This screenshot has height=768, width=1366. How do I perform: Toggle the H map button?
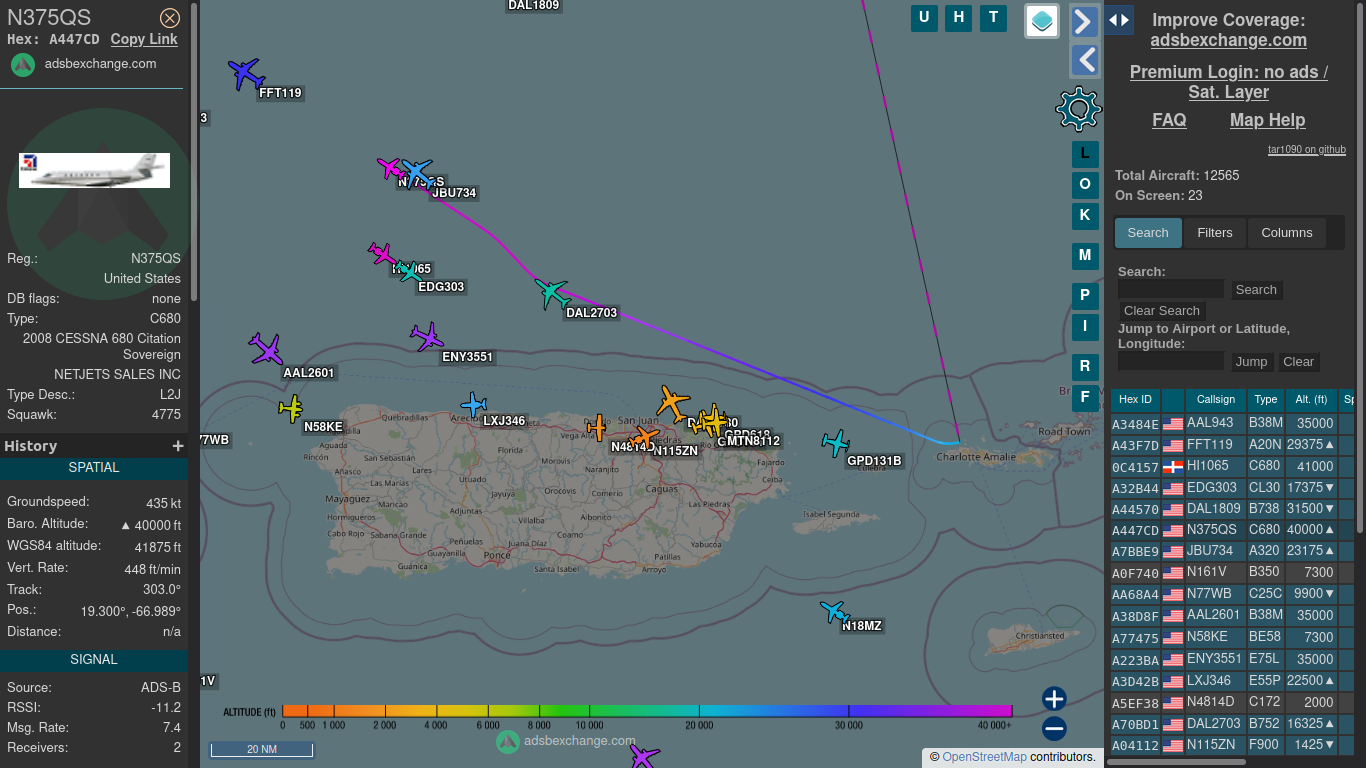(x=959, y=17)
